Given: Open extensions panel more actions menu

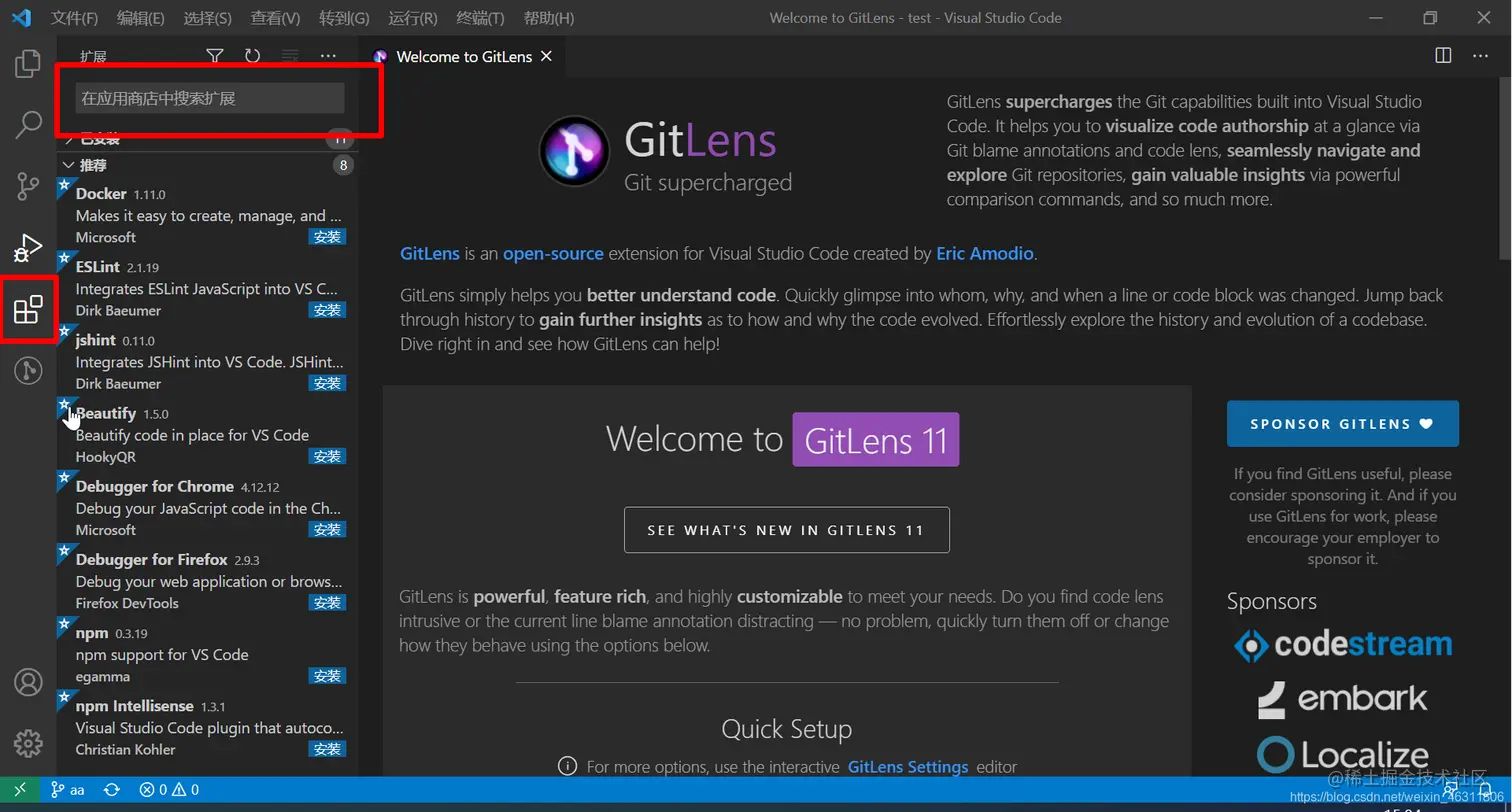Looking at the screenshot, I should 328,56.
